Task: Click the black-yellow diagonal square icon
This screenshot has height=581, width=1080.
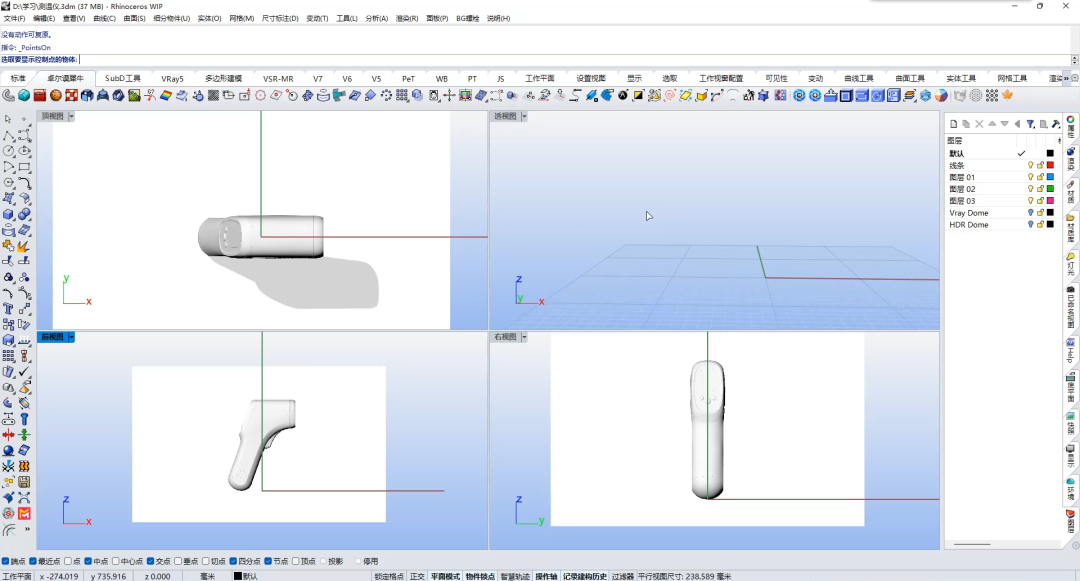Action: point(638,96)
